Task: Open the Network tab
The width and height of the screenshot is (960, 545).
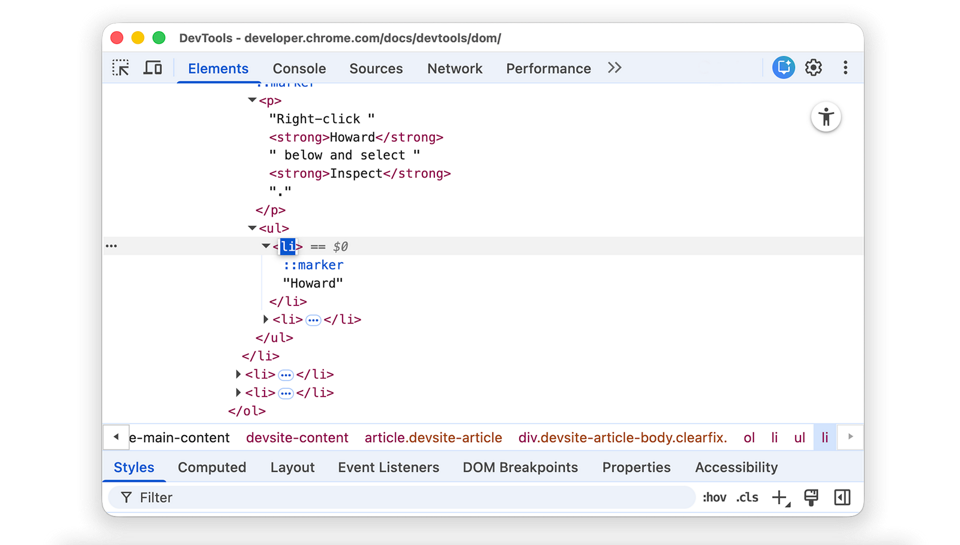Action: click(455, 69)
